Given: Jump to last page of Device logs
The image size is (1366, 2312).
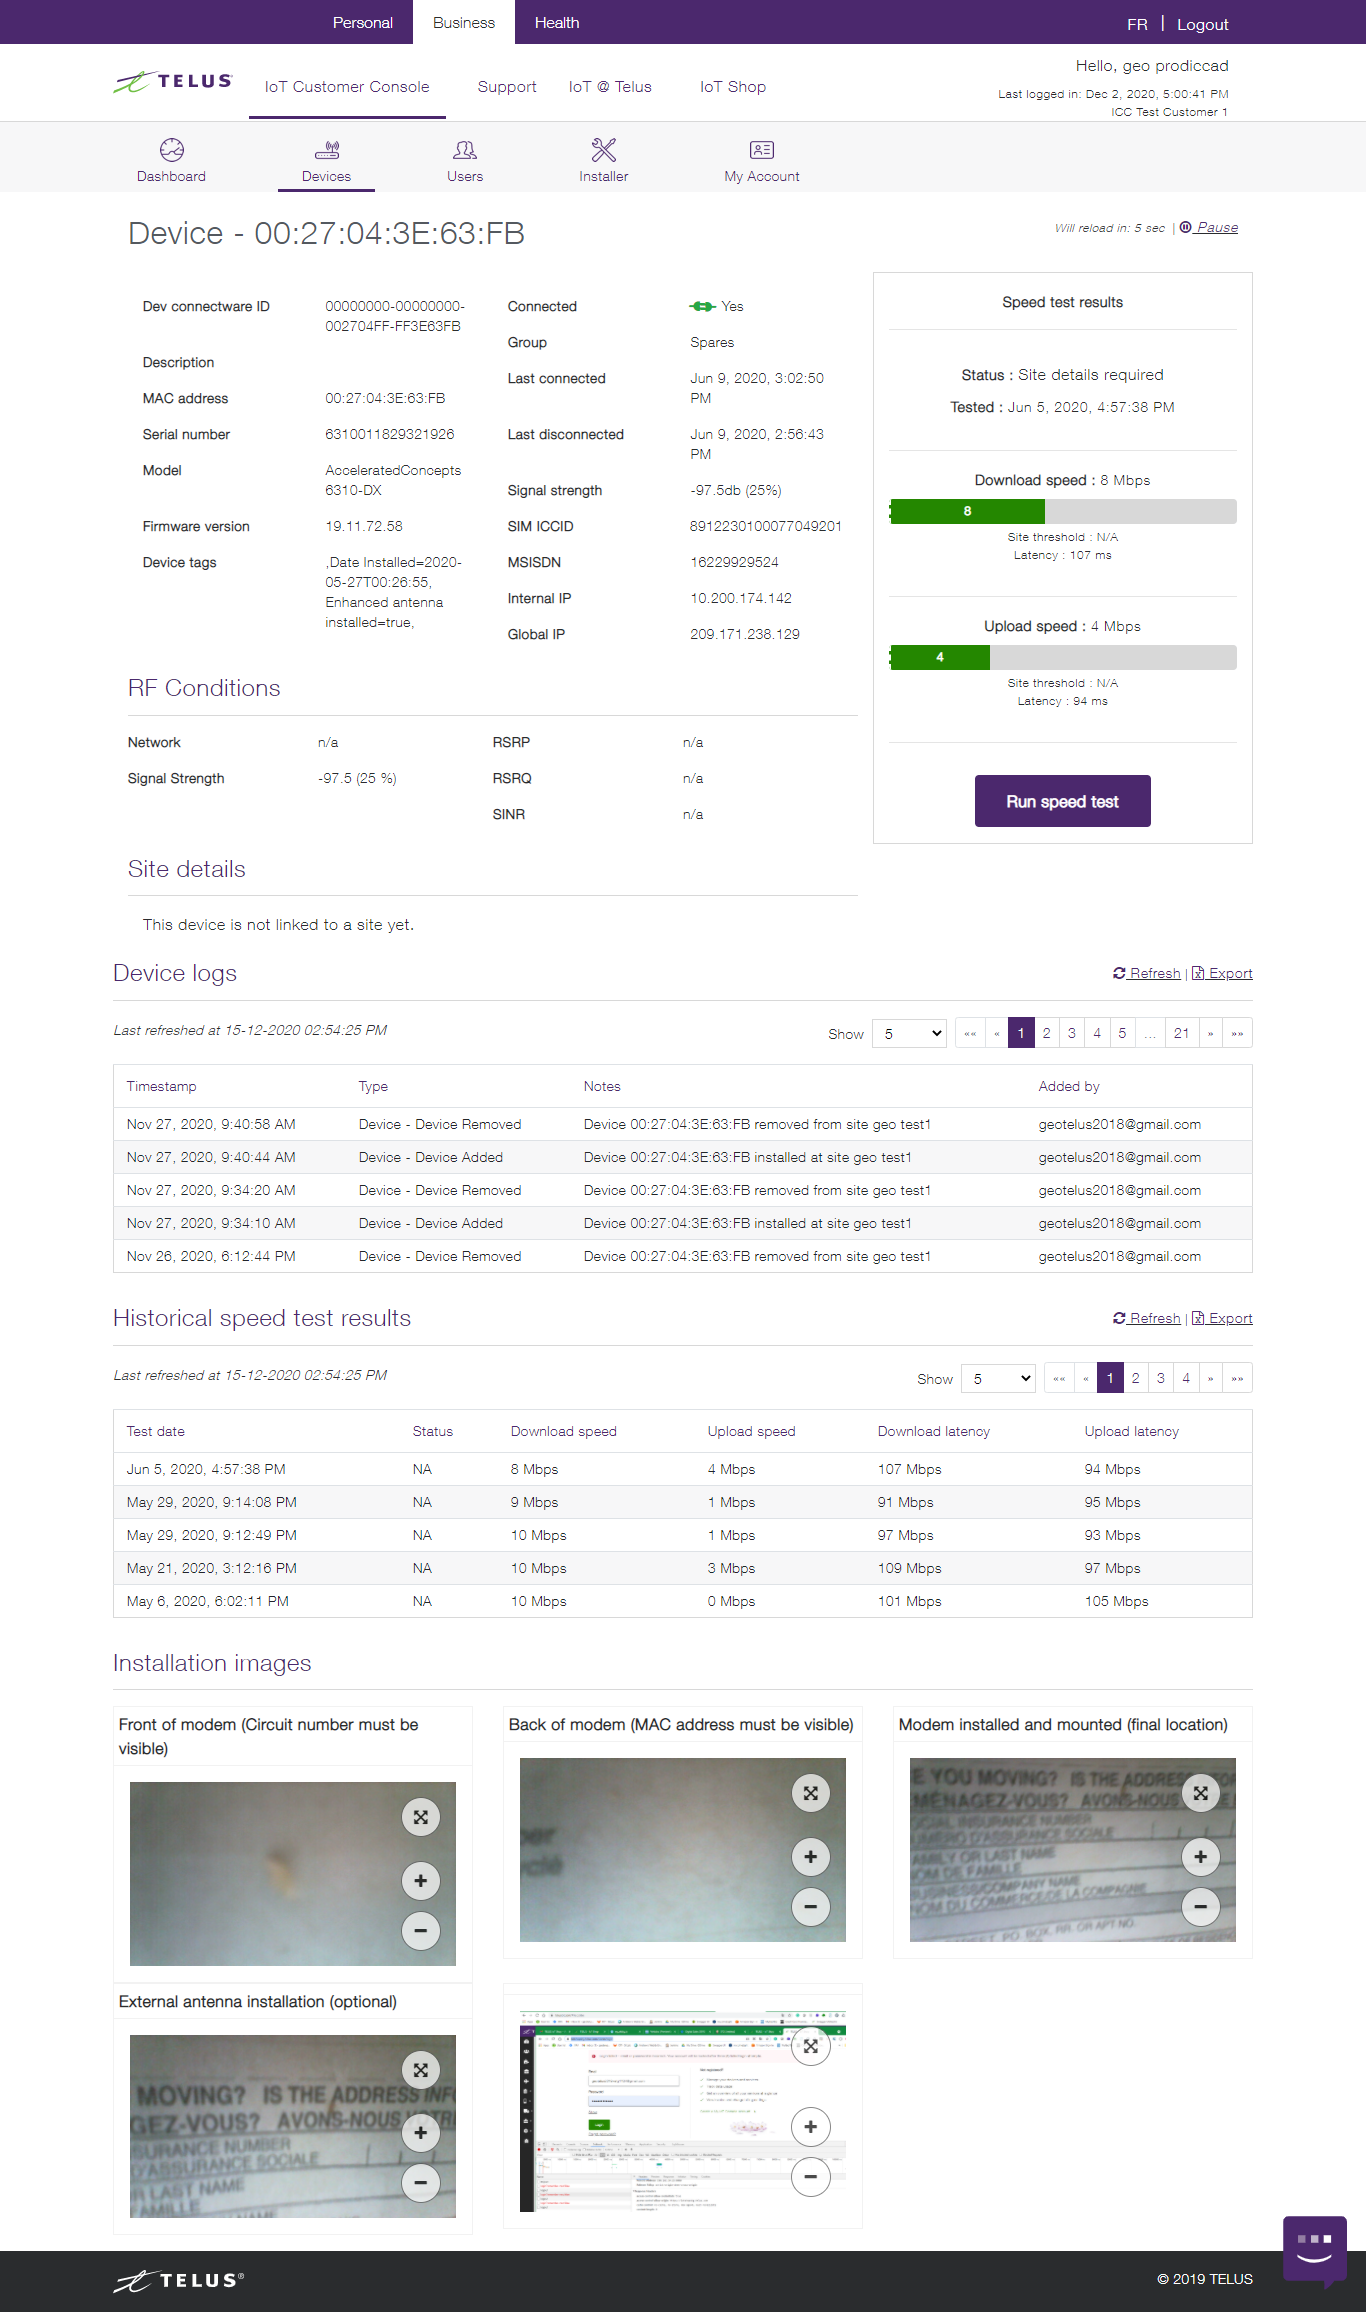Looking at the screenshot, I should pyautogui.click(x=1238, y=1033).
